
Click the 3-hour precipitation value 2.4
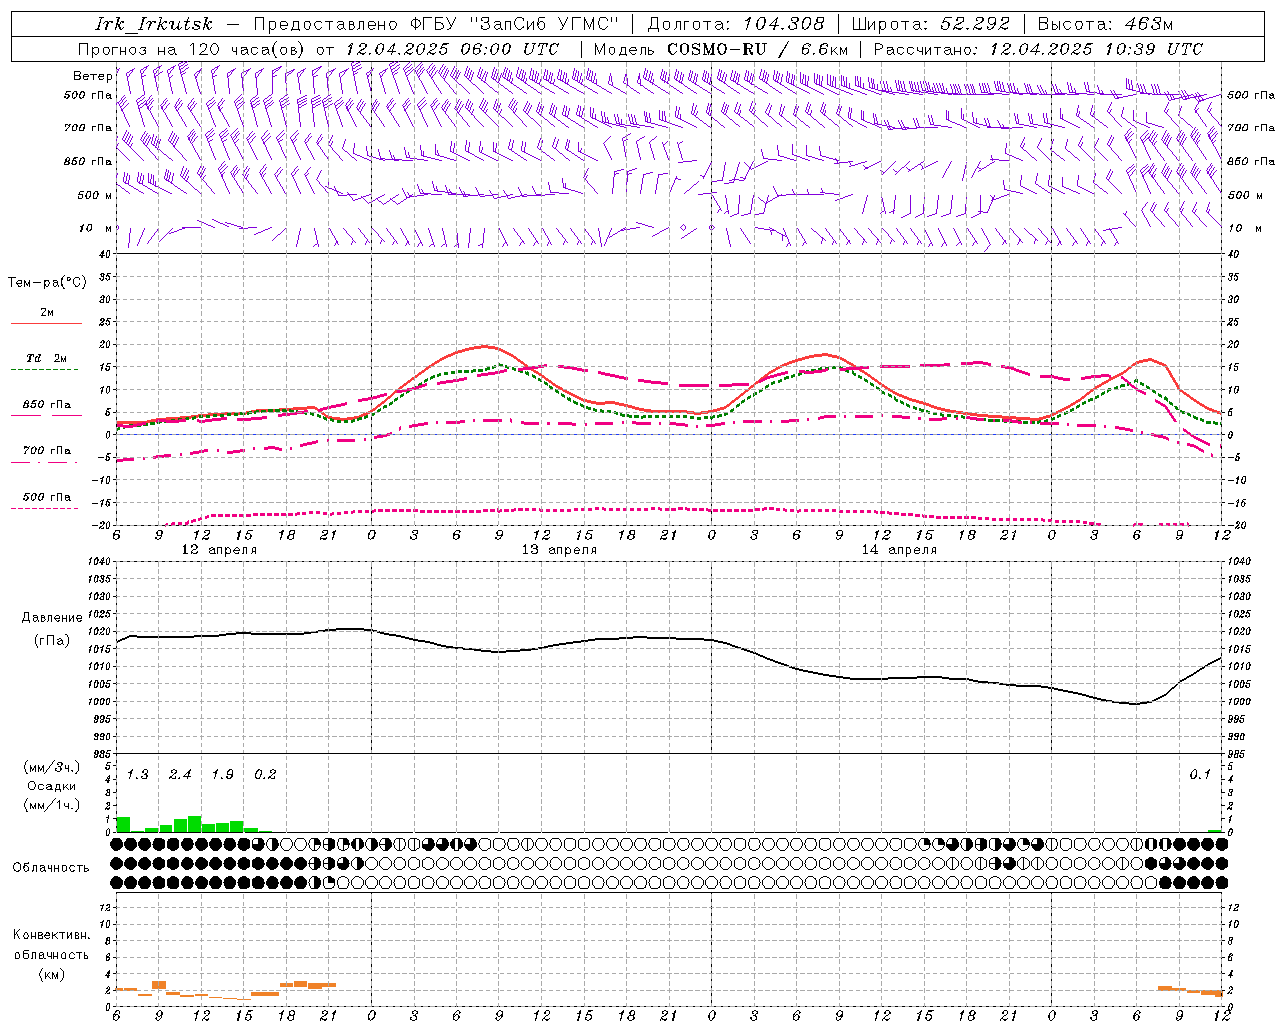point(180,775)
